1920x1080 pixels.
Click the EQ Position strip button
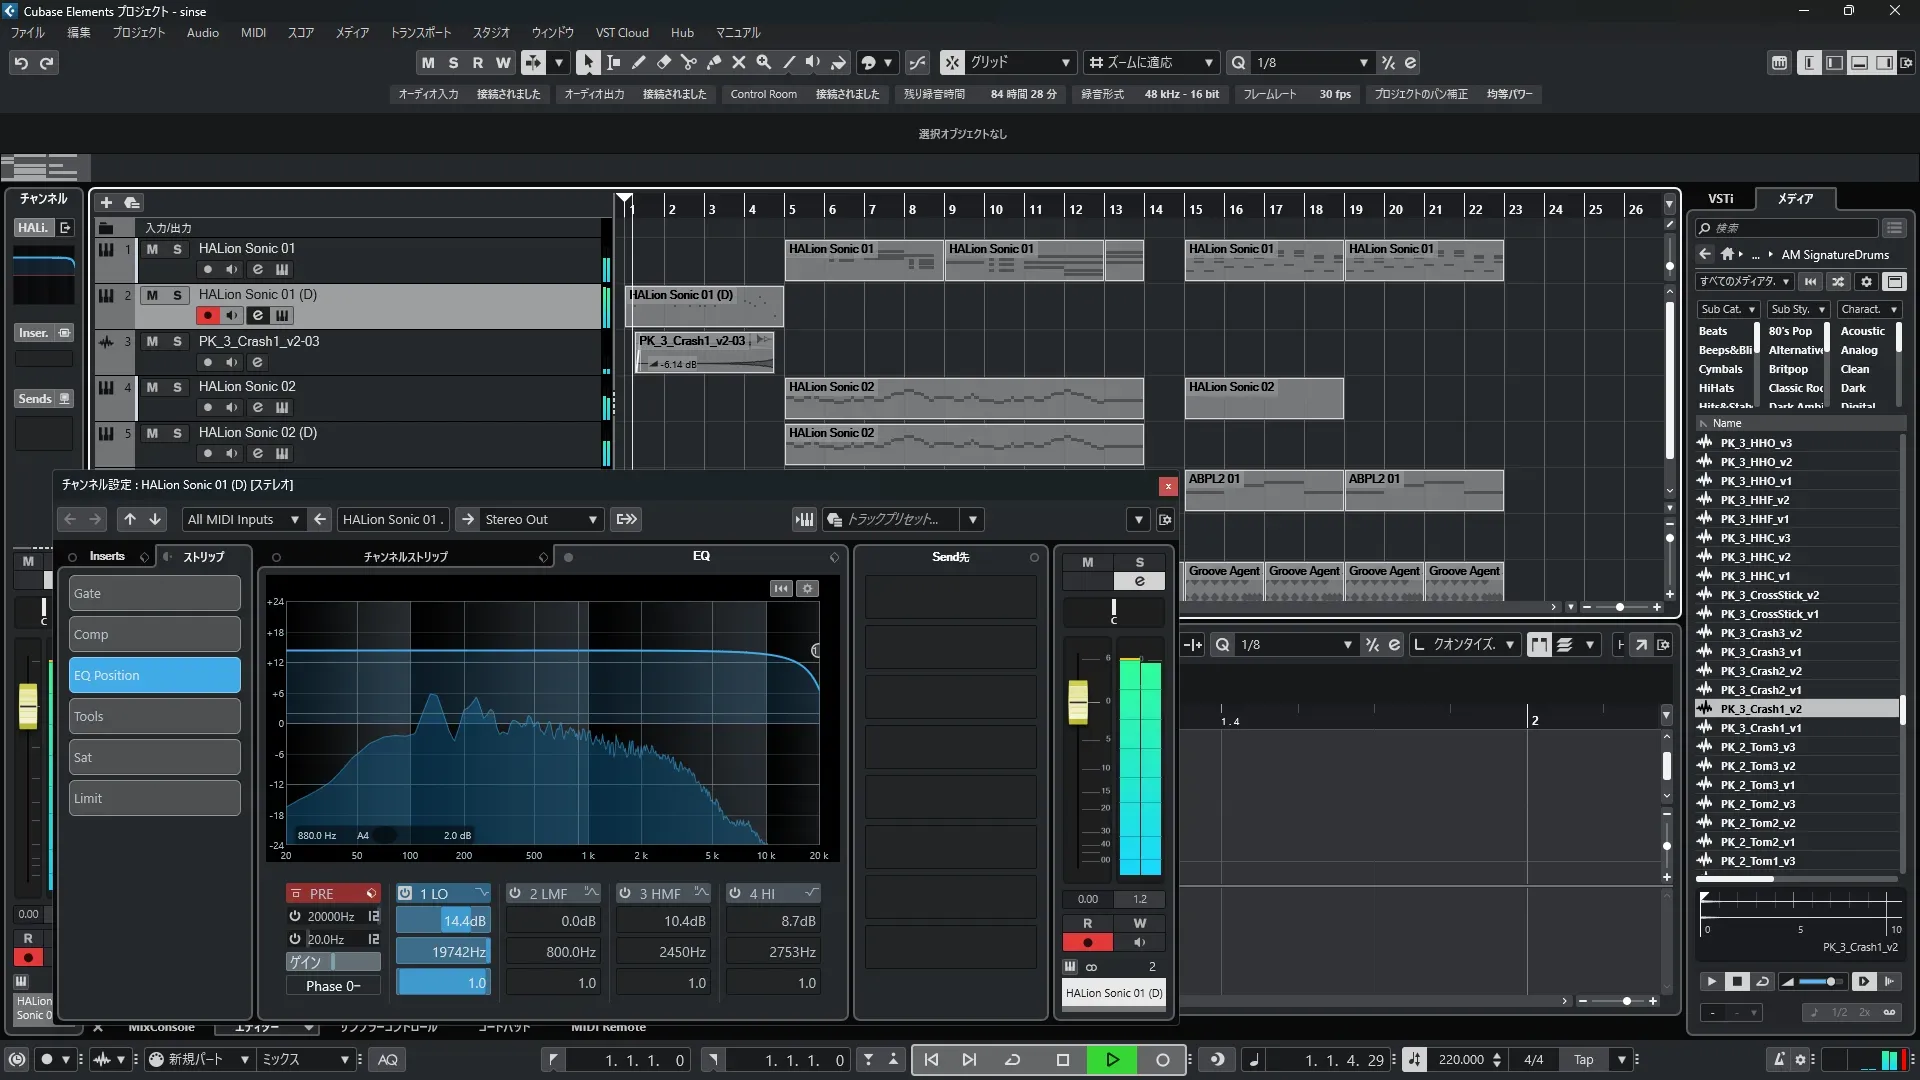[x=154, y=675]
